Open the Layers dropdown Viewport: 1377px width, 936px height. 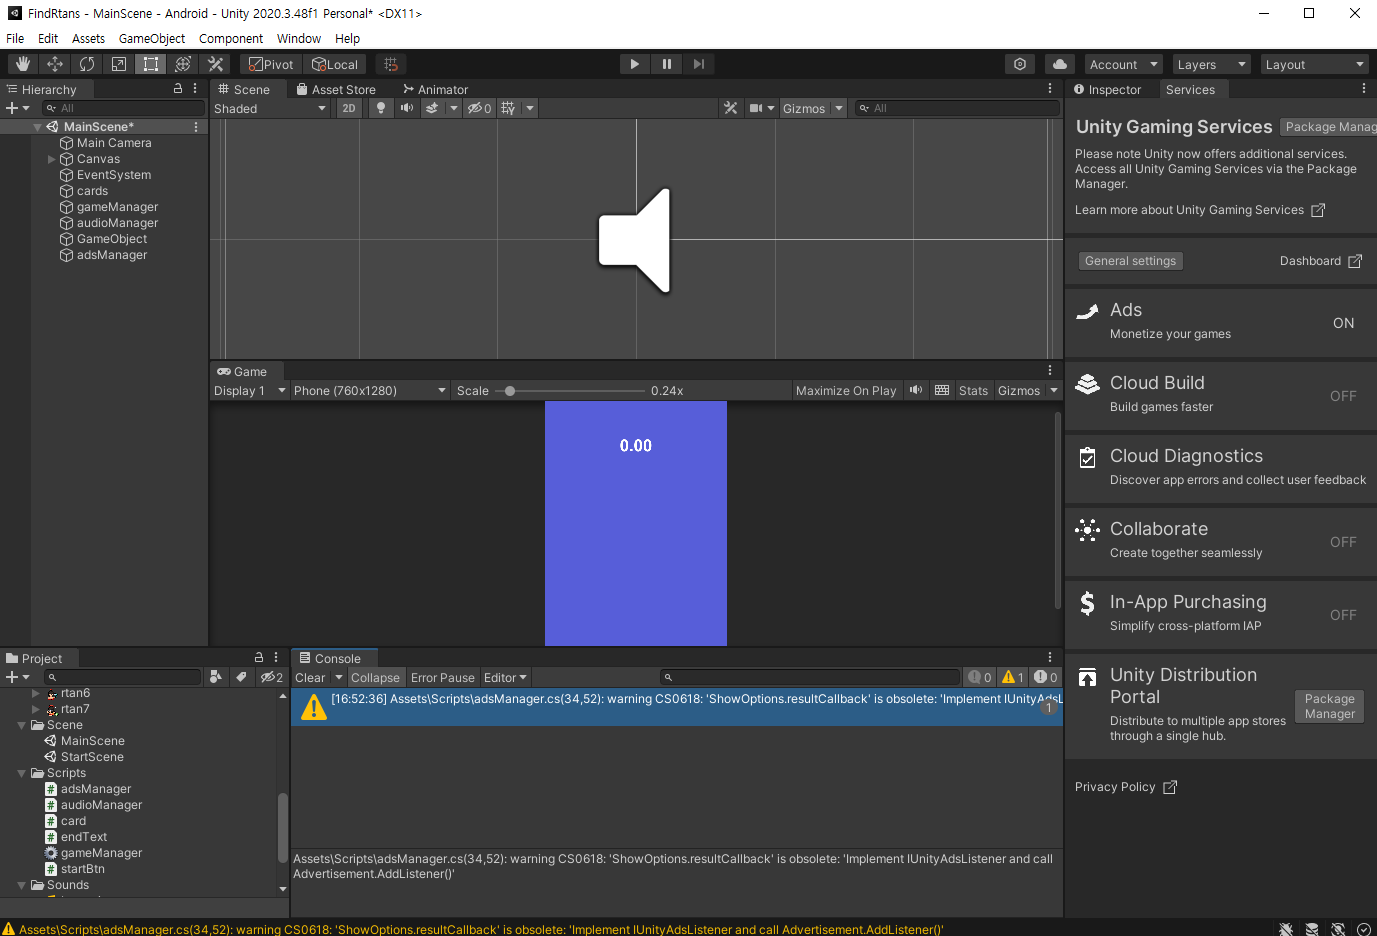[1211, 64]
